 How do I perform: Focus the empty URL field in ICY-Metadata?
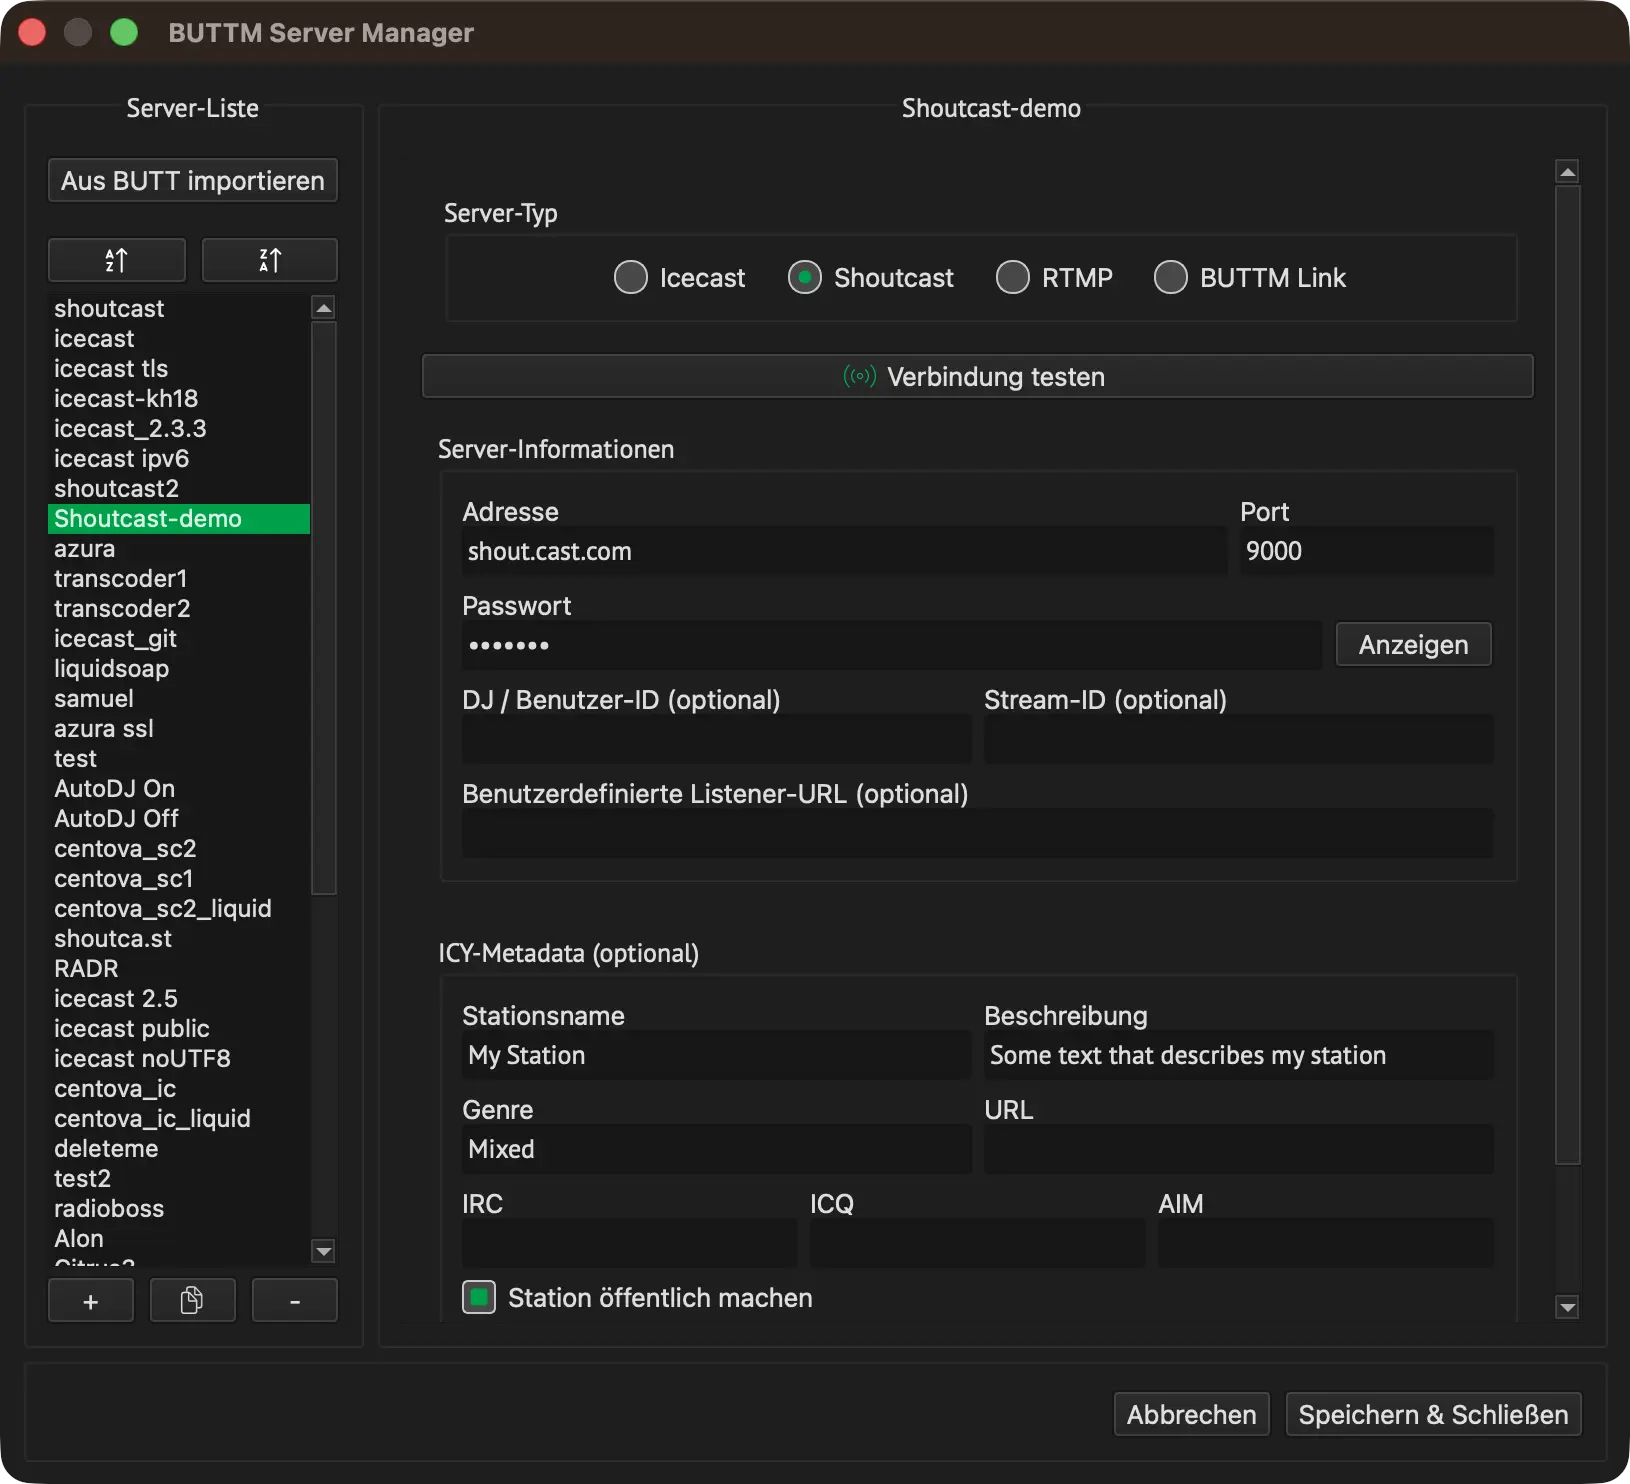[1239, 1149]
